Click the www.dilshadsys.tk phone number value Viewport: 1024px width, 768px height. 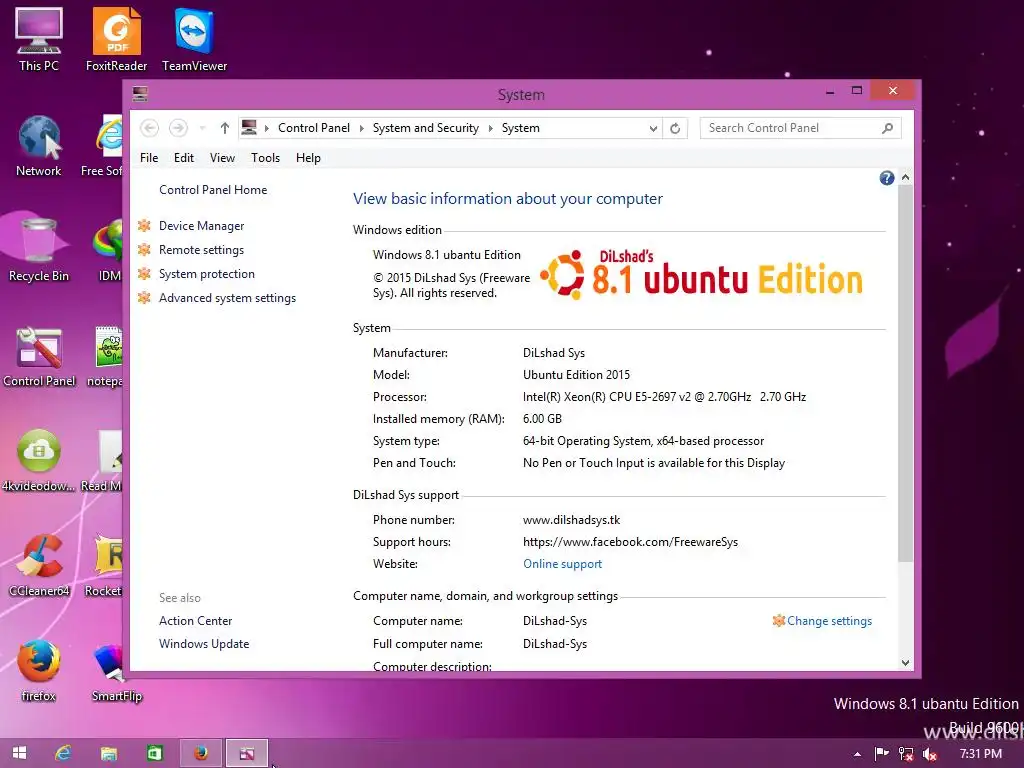click(x=571, y=520)
